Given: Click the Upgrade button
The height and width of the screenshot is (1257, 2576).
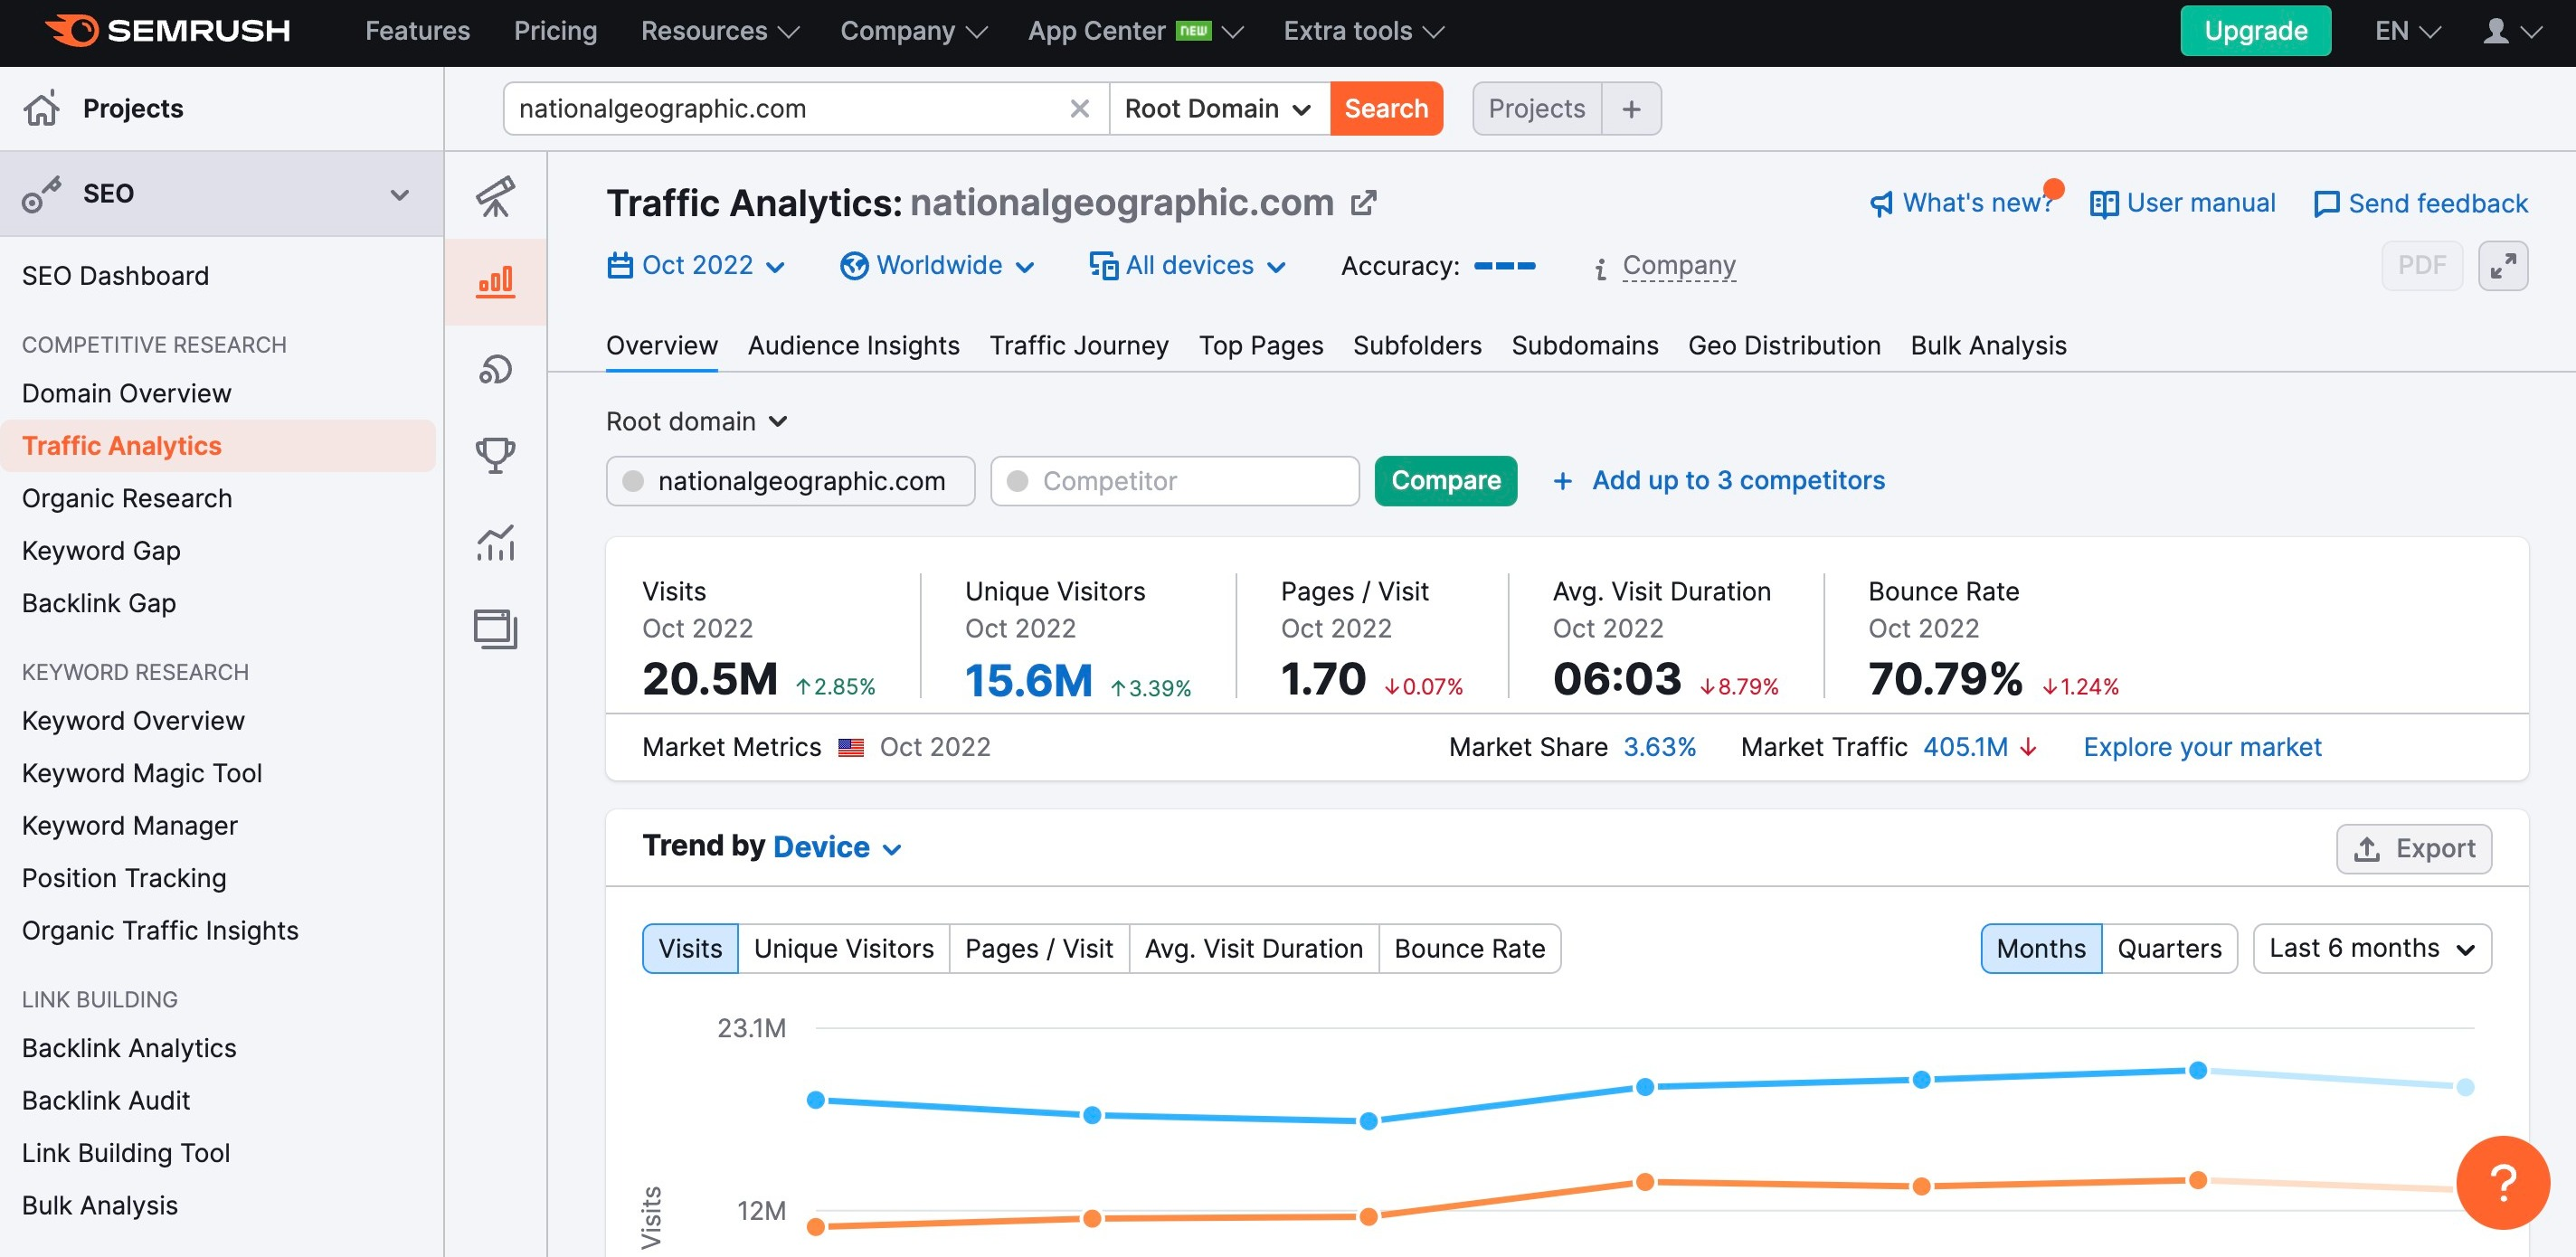Looking at the screenshot, I should click(x=2255, y=31).
